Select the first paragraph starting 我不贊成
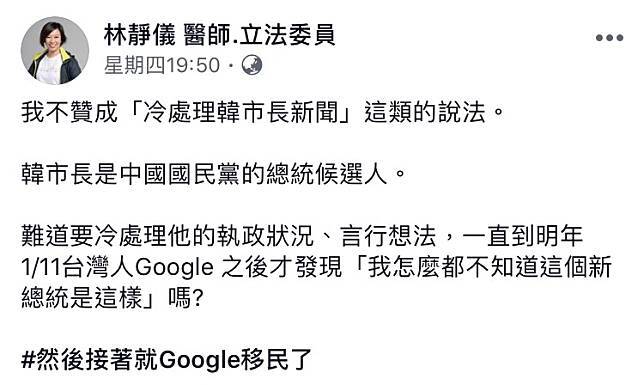Image resolution: width=644 pixels, height=385 pixels. pyautogui.click(x=263, y=112)
